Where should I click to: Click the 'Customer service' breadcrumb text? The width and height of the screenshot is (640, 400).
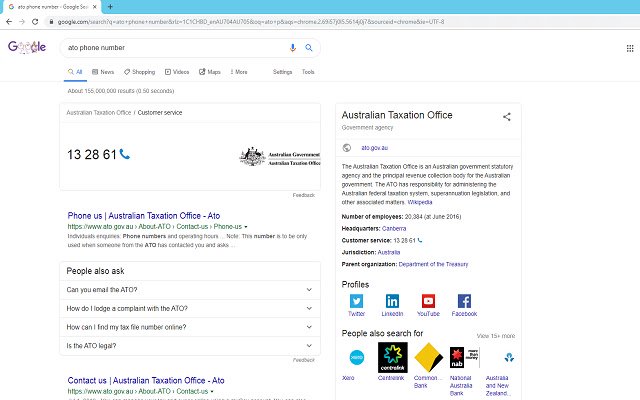click(160, 113)
